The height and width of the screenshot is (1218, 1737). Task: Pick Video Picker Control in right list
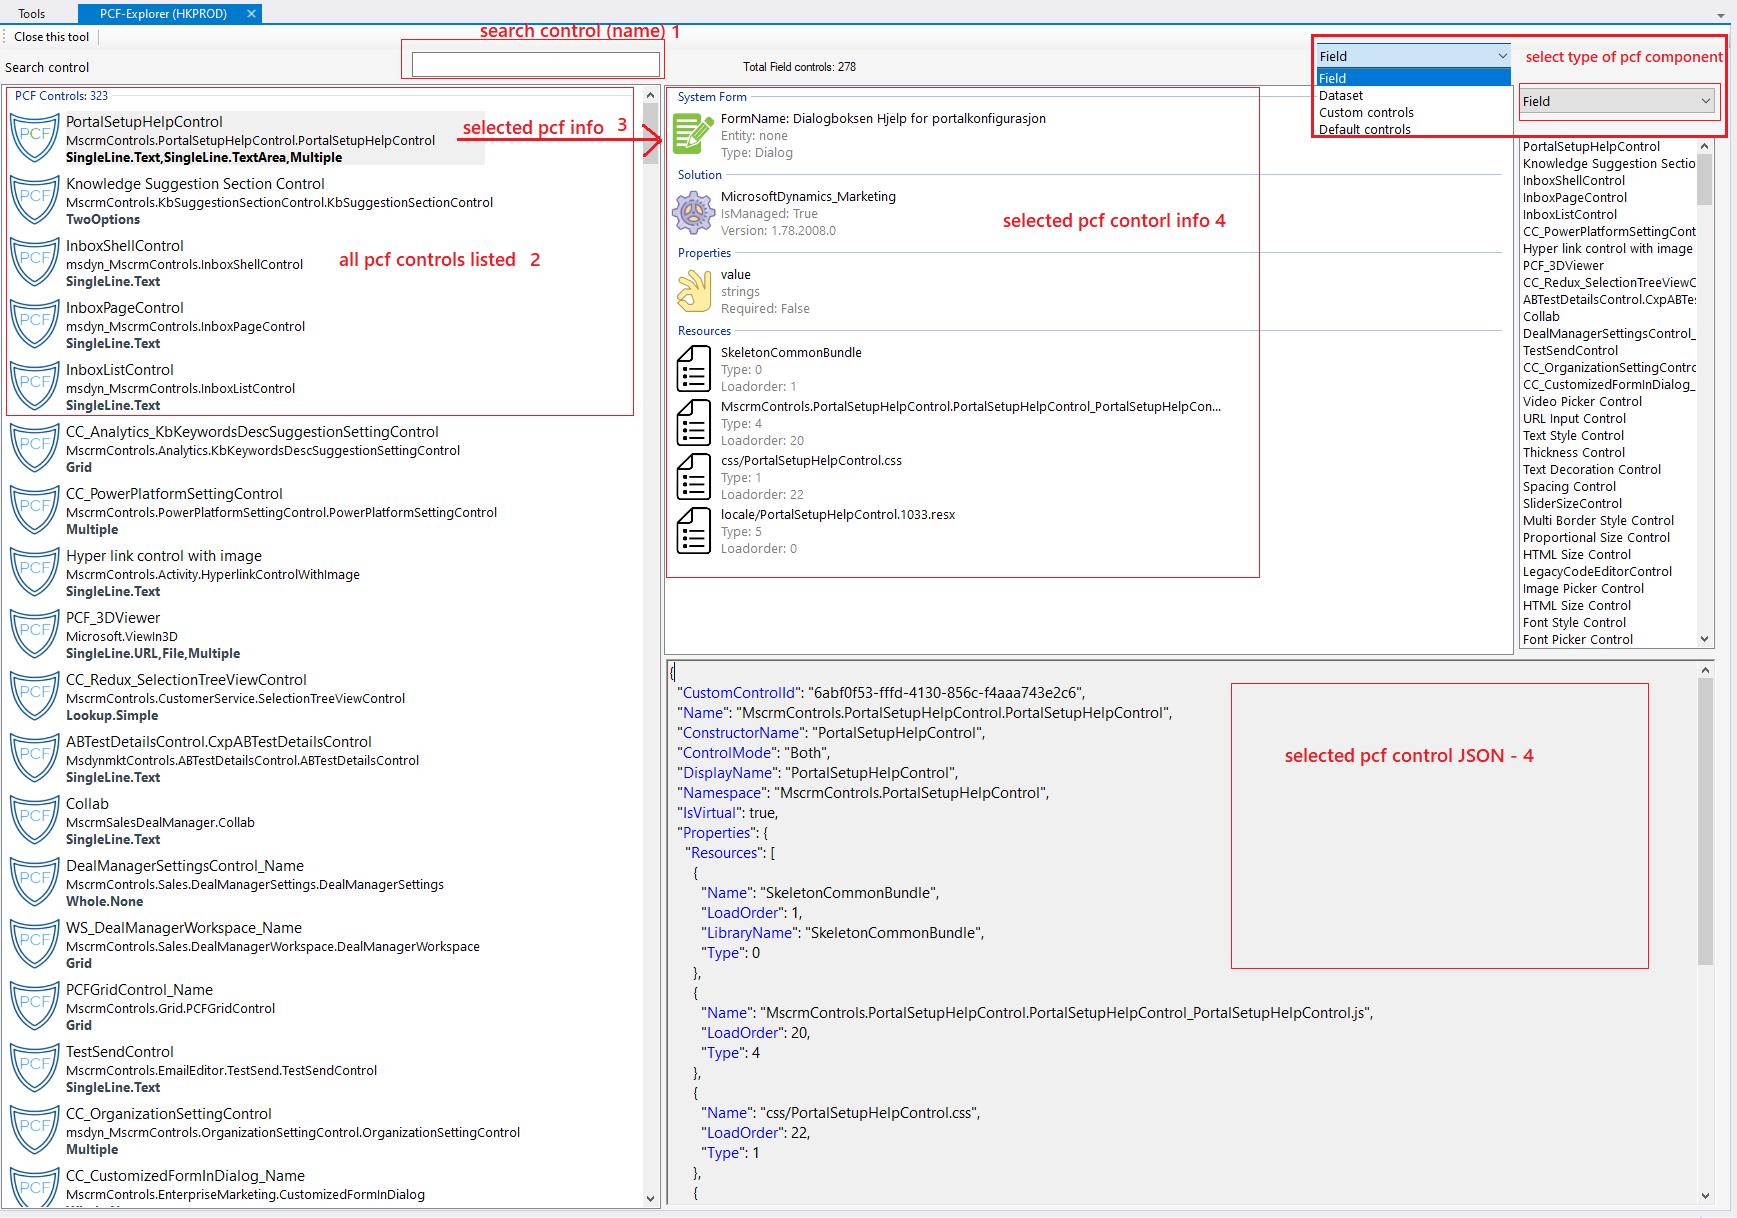point(1582,401)
